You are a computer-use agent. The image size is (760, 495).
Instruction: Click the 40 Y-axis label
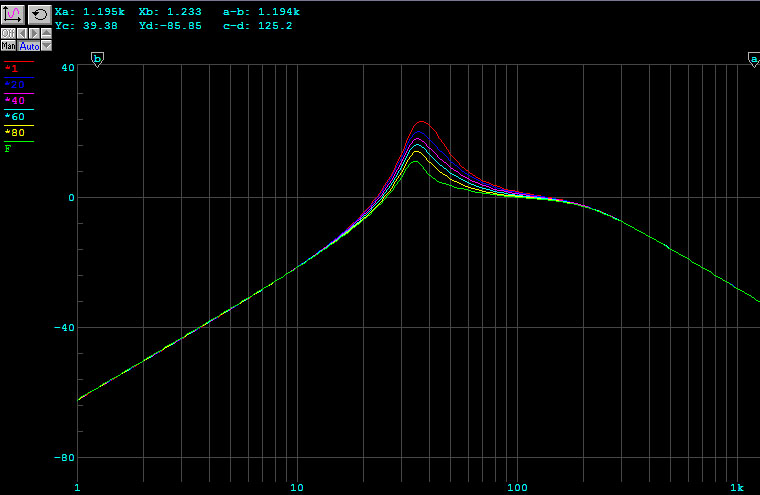pos(68,67)
